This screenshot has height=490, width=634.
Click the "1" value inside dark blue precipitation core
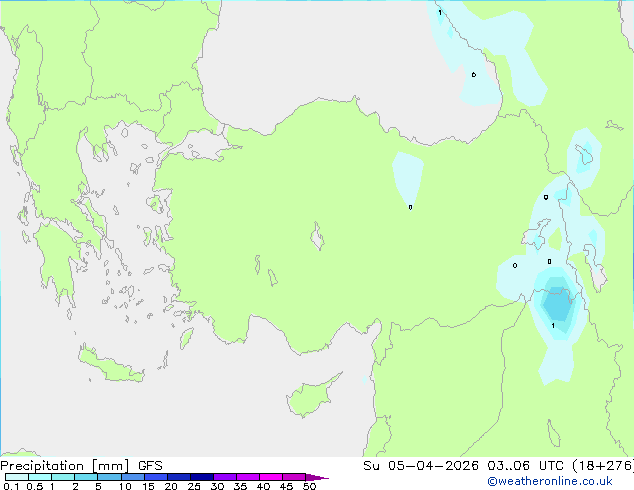click(553, 325)
